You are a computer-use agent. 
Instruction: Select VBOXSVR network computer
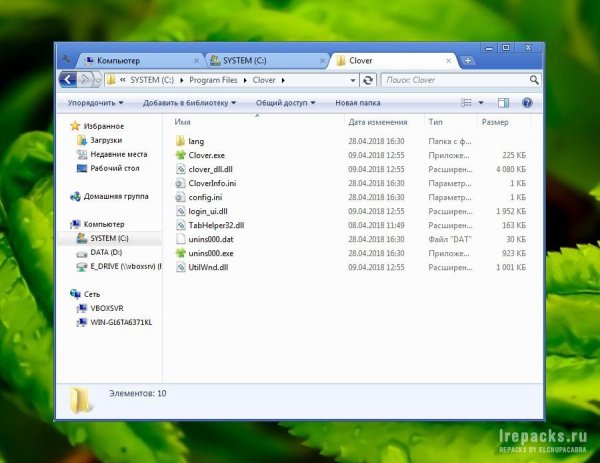pos(106,308)
